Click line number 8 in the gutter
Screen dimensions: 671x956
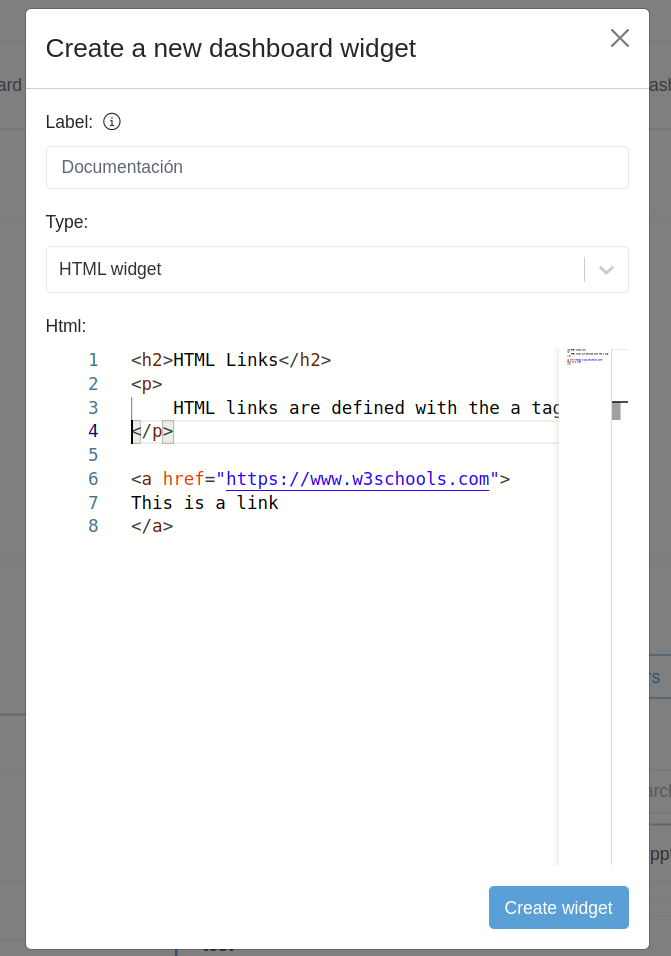pos(93,526)
